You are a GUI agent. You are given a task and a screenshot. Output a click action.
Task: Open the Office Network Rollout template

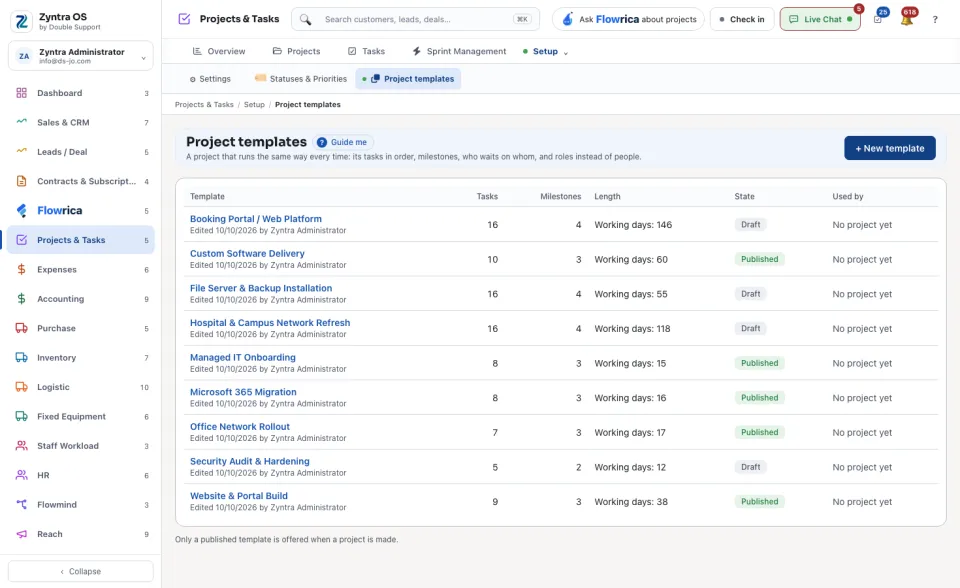tap(239, 426)
